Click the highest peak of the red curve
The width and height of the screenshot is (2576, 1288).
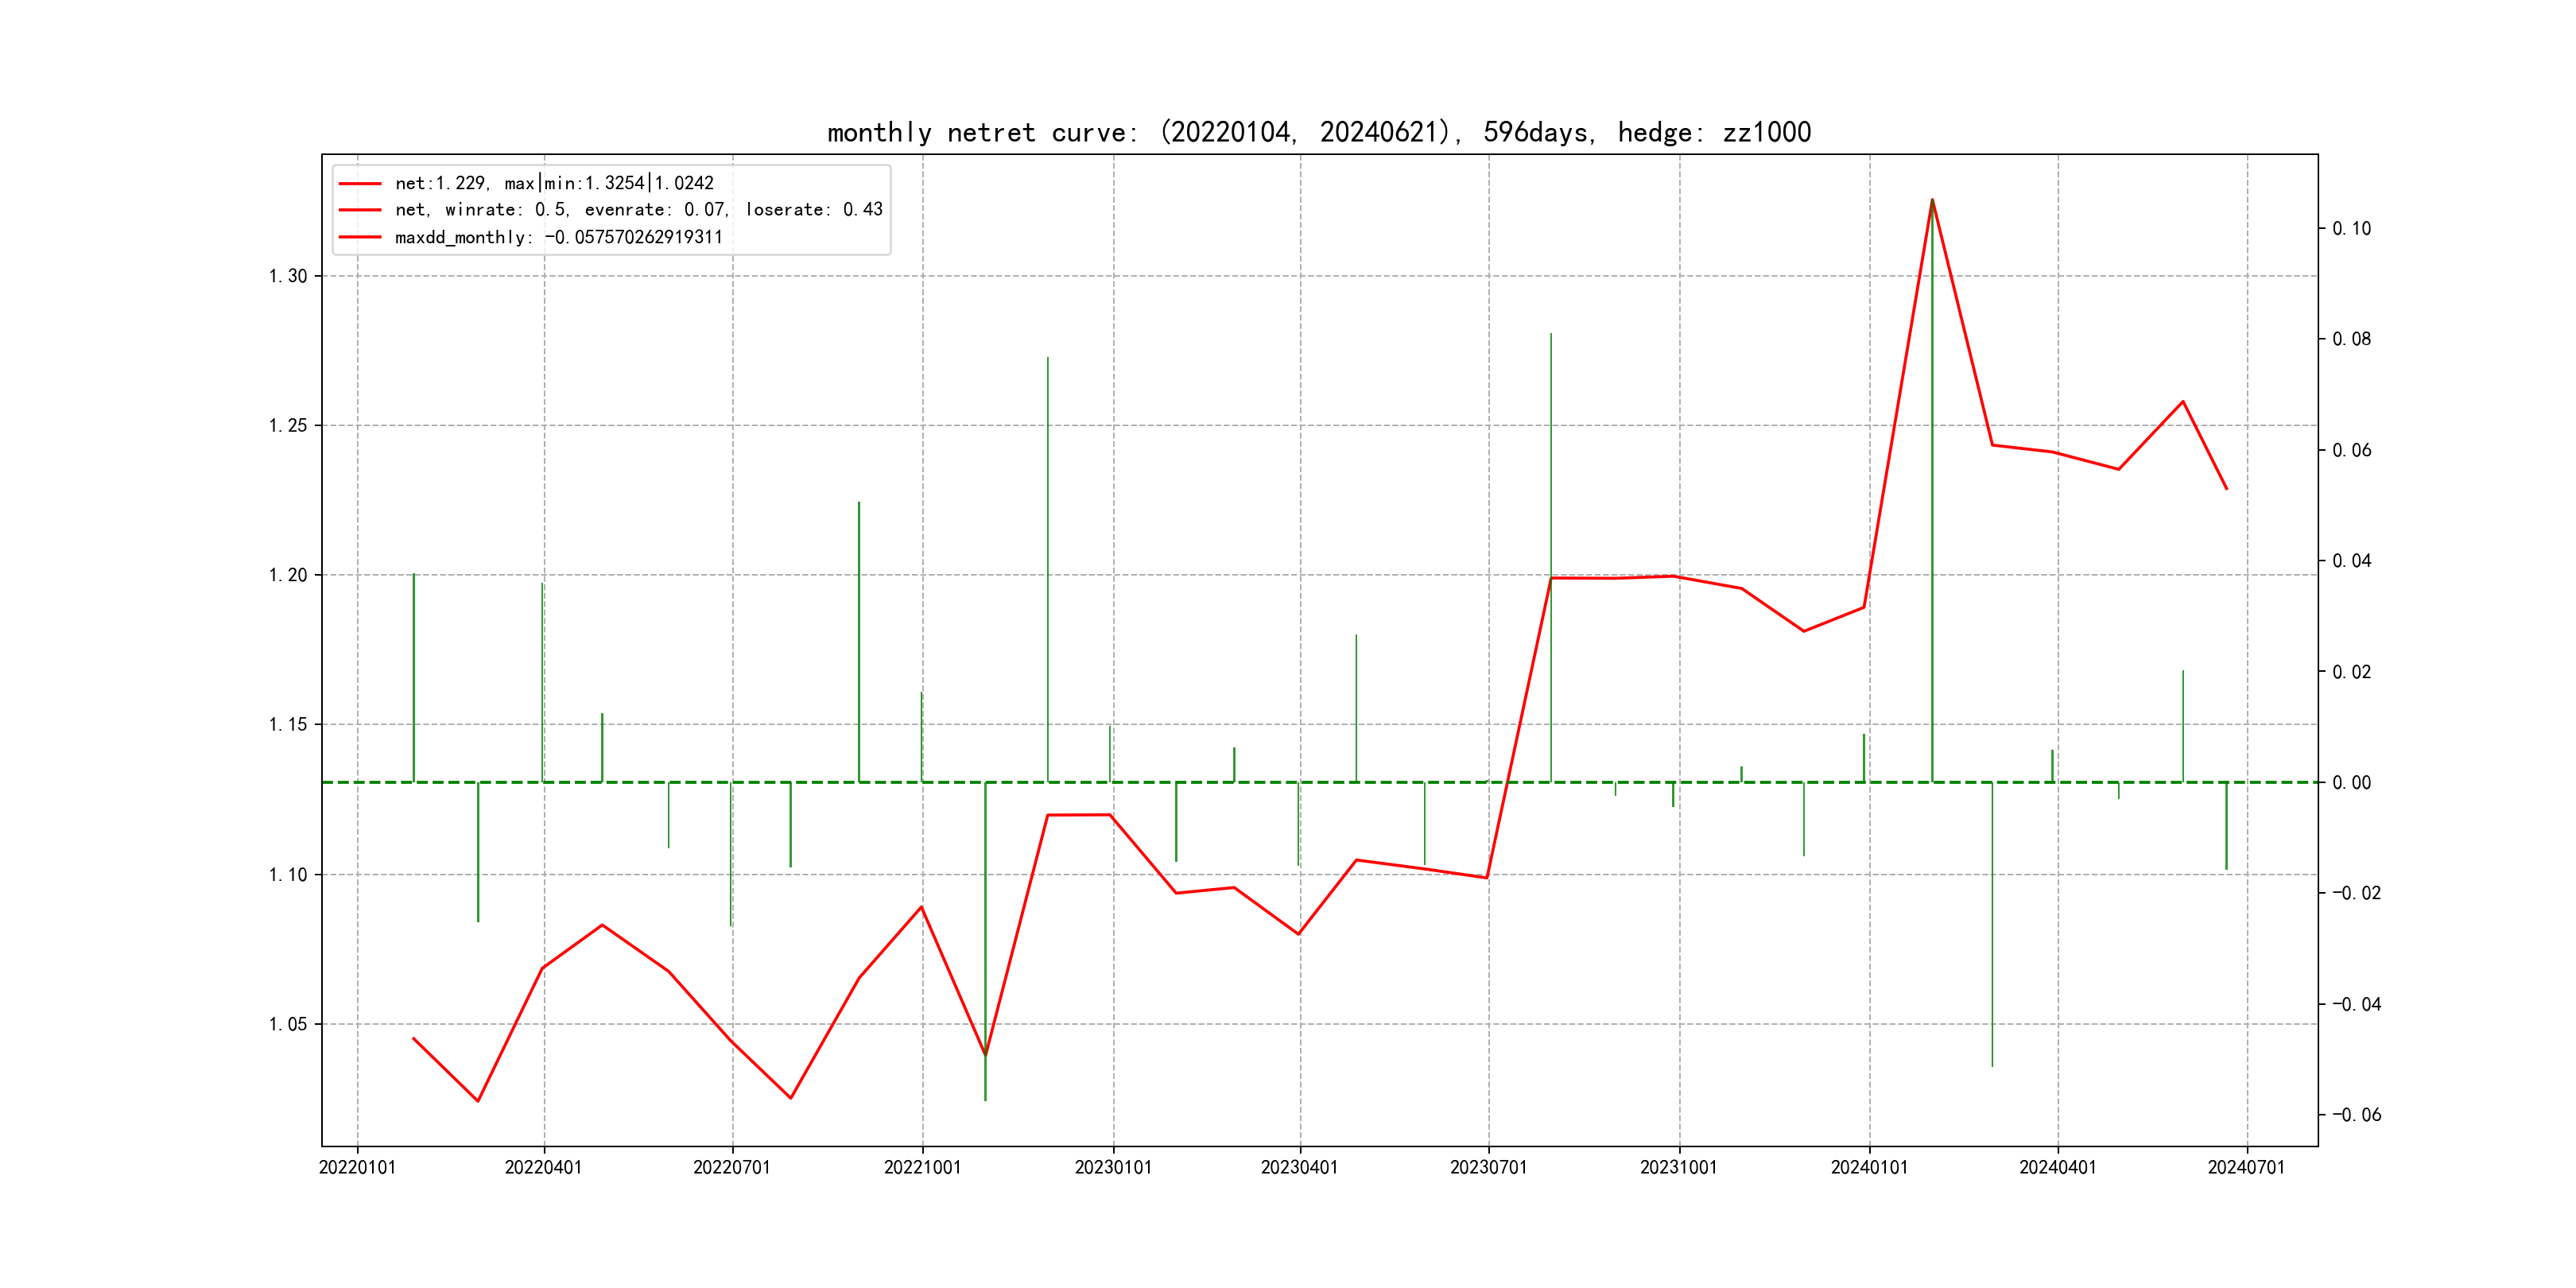tap(1932, 200)
